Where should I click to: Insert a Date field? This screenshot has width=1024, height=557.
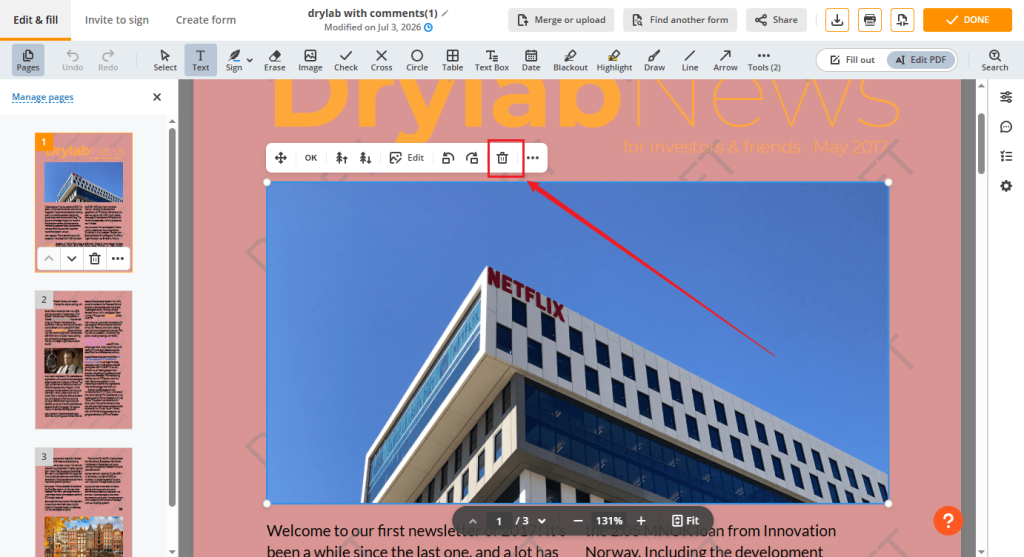pyautogui.click(x=531, y=59)
